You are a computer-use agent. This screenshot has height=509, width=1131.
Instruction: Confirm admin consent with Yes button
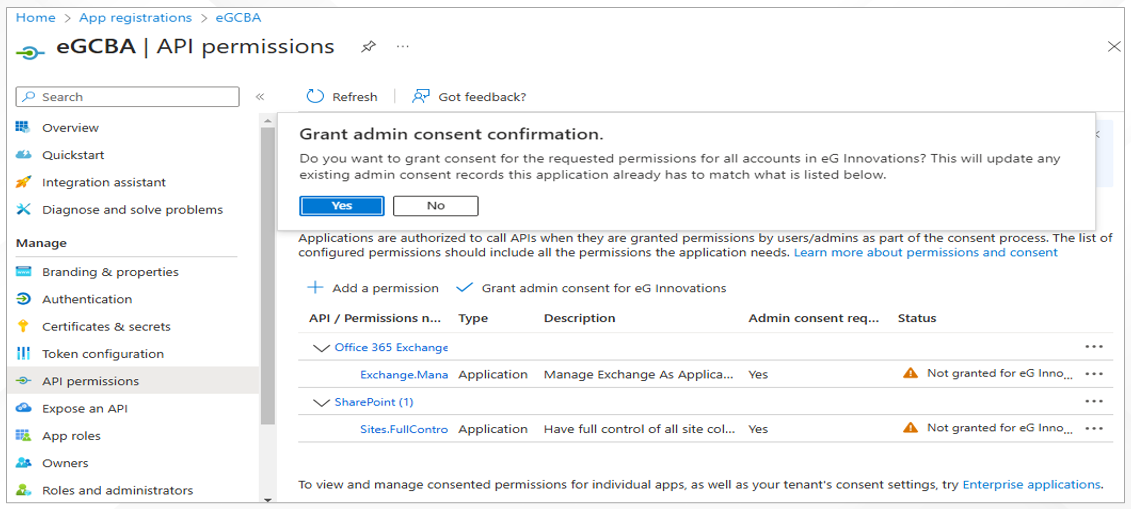point(342,205)
